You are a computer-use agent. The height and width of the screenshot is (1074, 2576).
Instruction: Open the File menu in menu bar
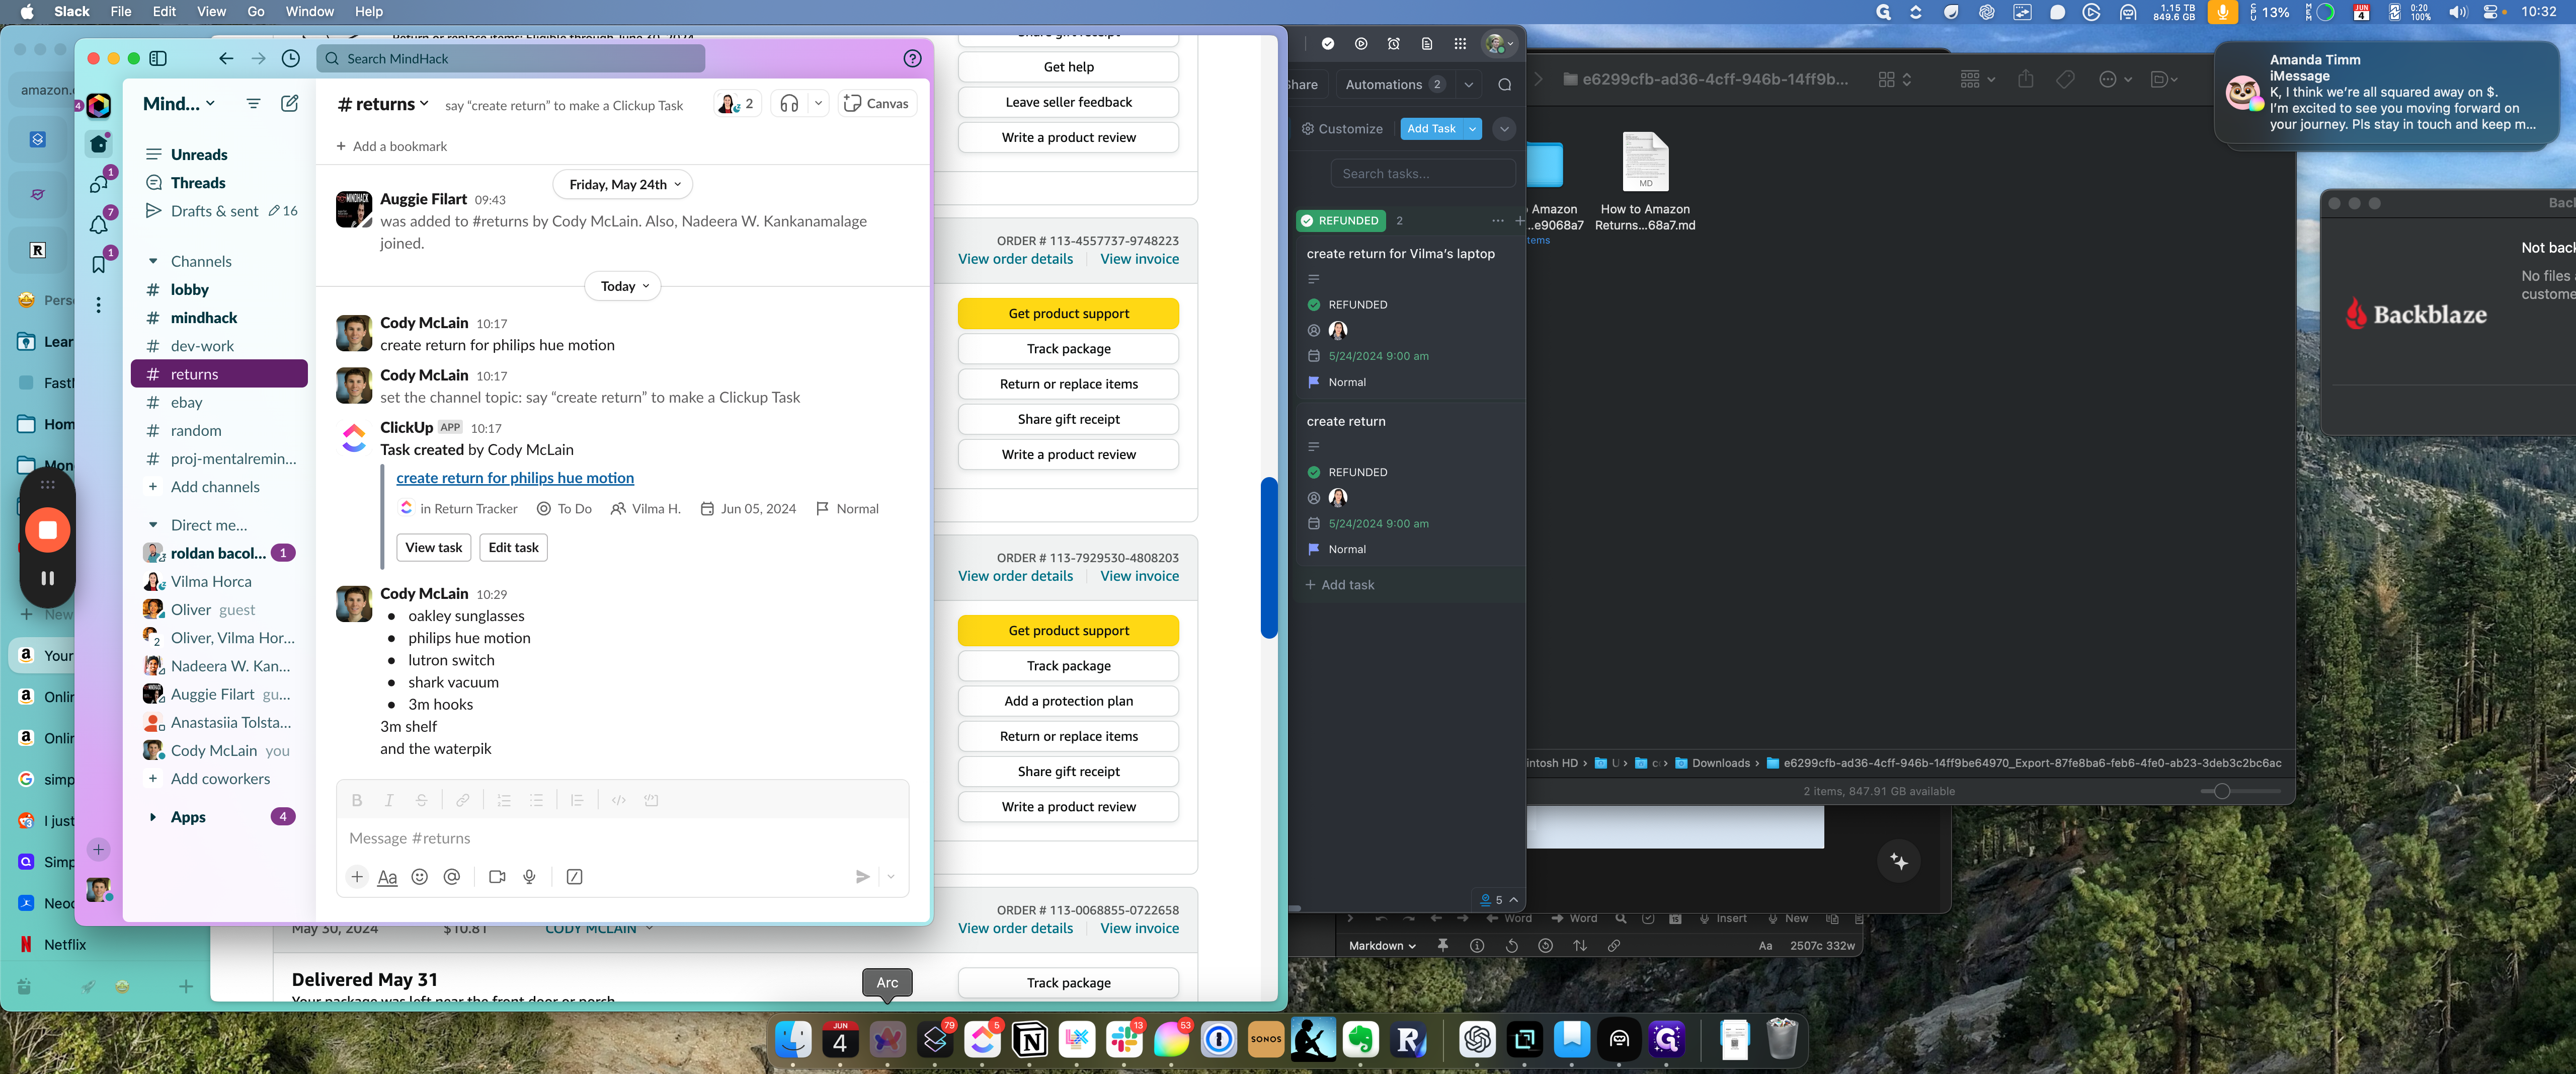[121, 11]
